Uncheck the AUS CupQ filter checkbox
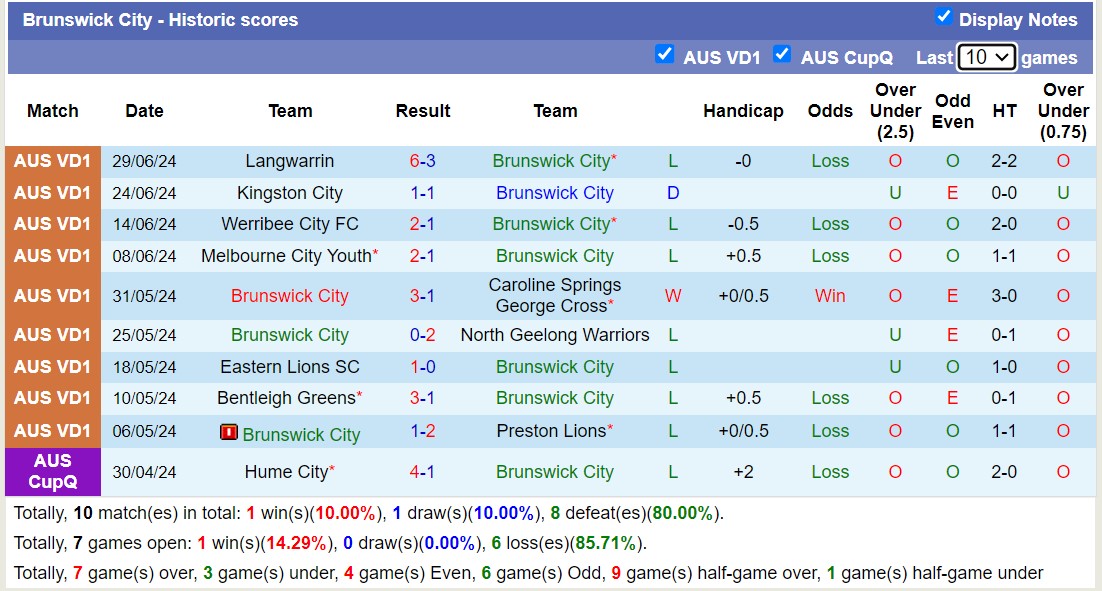This screenshot has width=1102, height=591. [x=782, y=55]
